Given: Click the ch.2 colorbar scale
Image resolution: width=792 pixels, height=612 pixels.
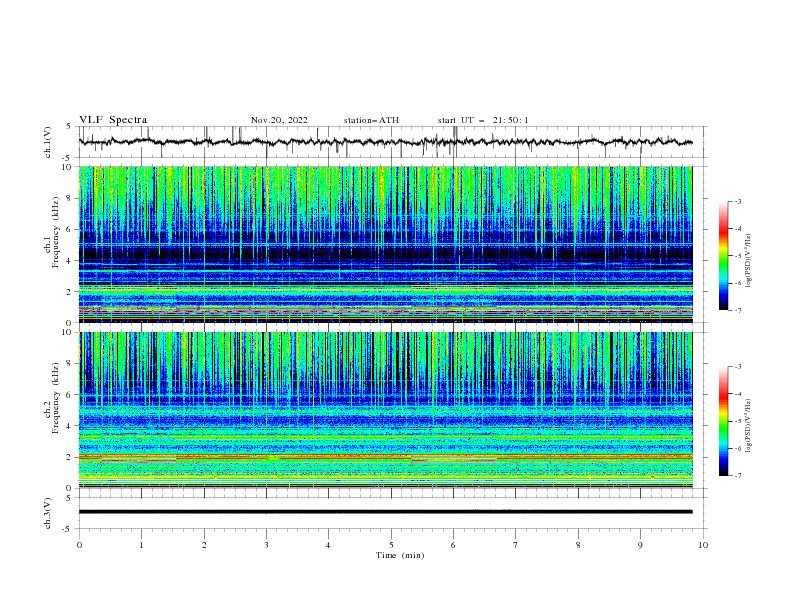Looking at the screenshot, I should click(x=723, y=421).
